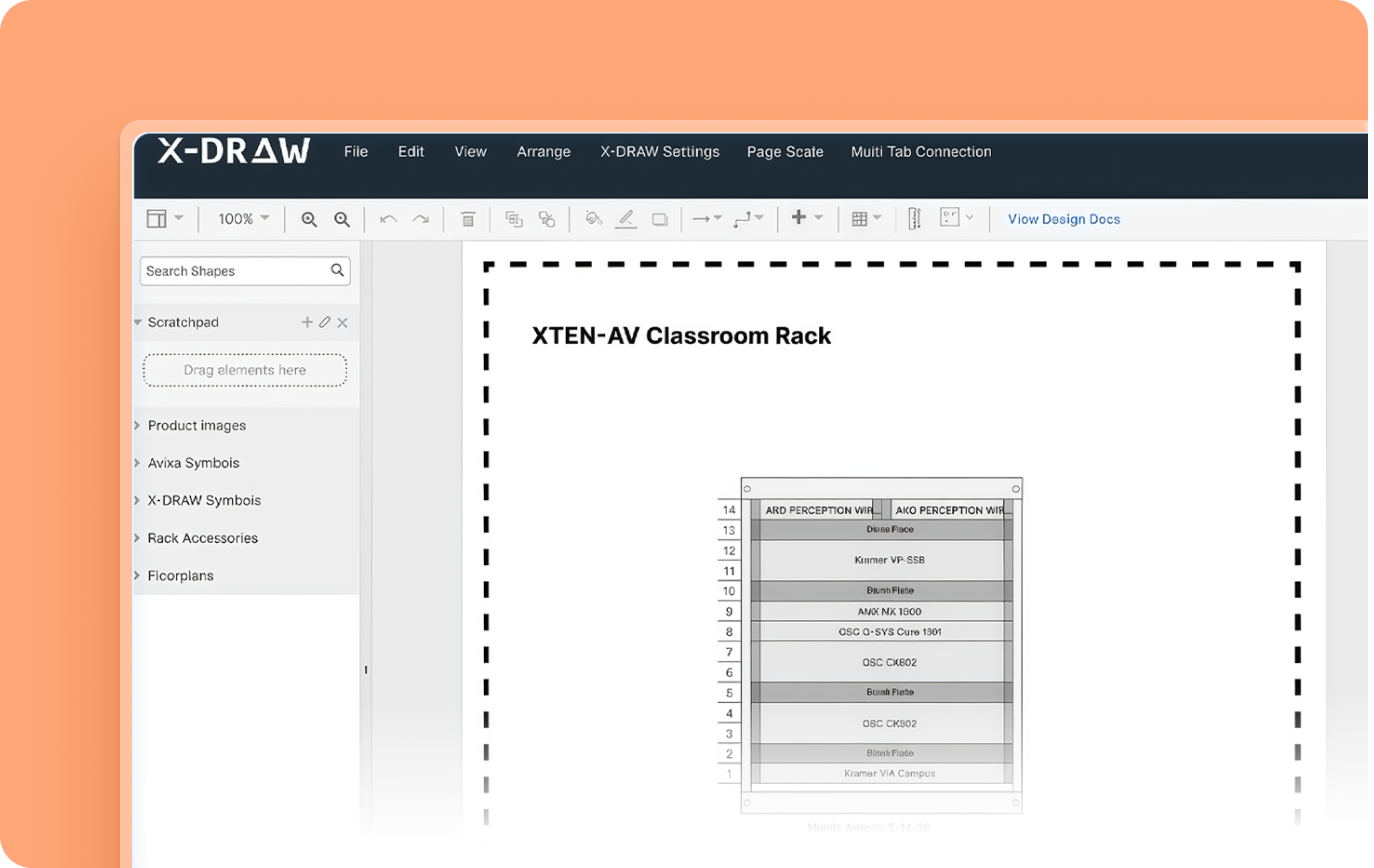1374x868 pixels.
Task: Open the table grid dropdown
Action: click(x=866, y=218)
